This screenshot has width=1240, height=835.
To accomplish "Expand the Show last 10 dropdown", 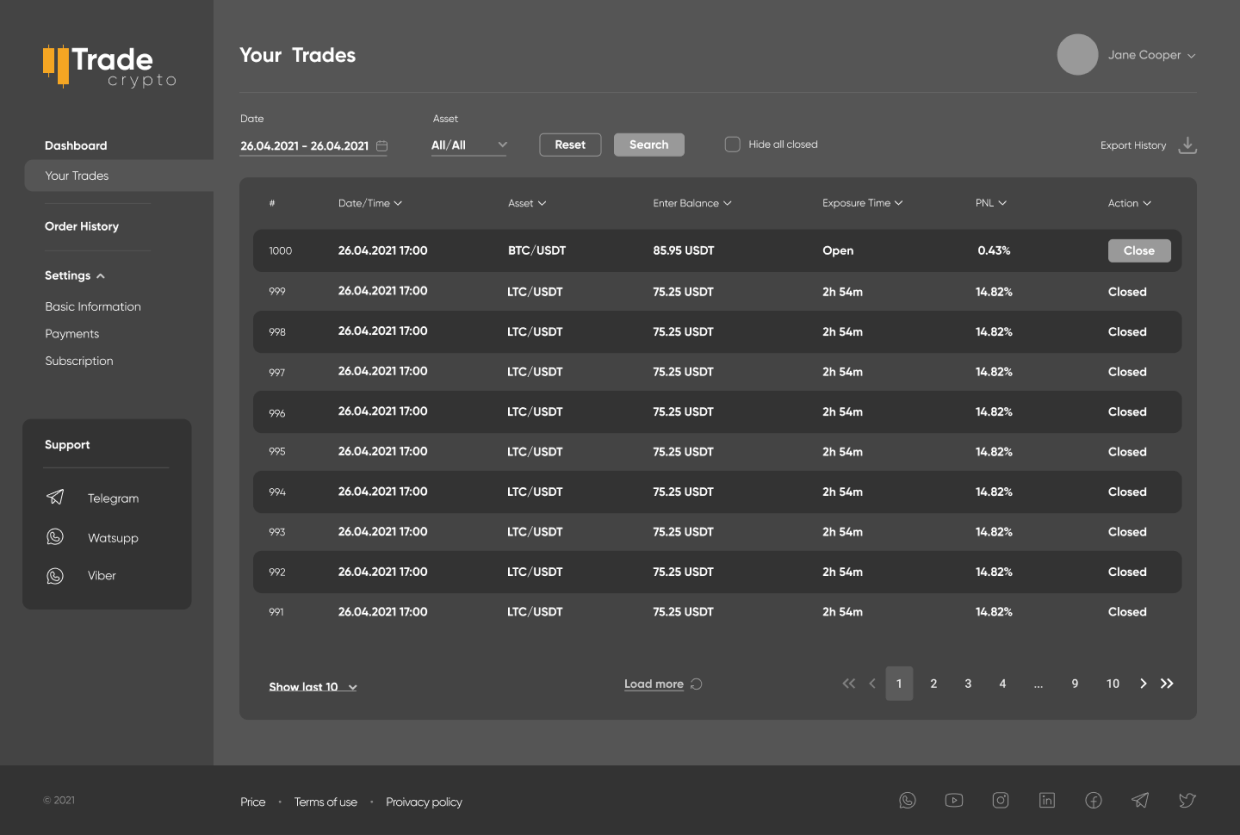I will tap(313, 687).
